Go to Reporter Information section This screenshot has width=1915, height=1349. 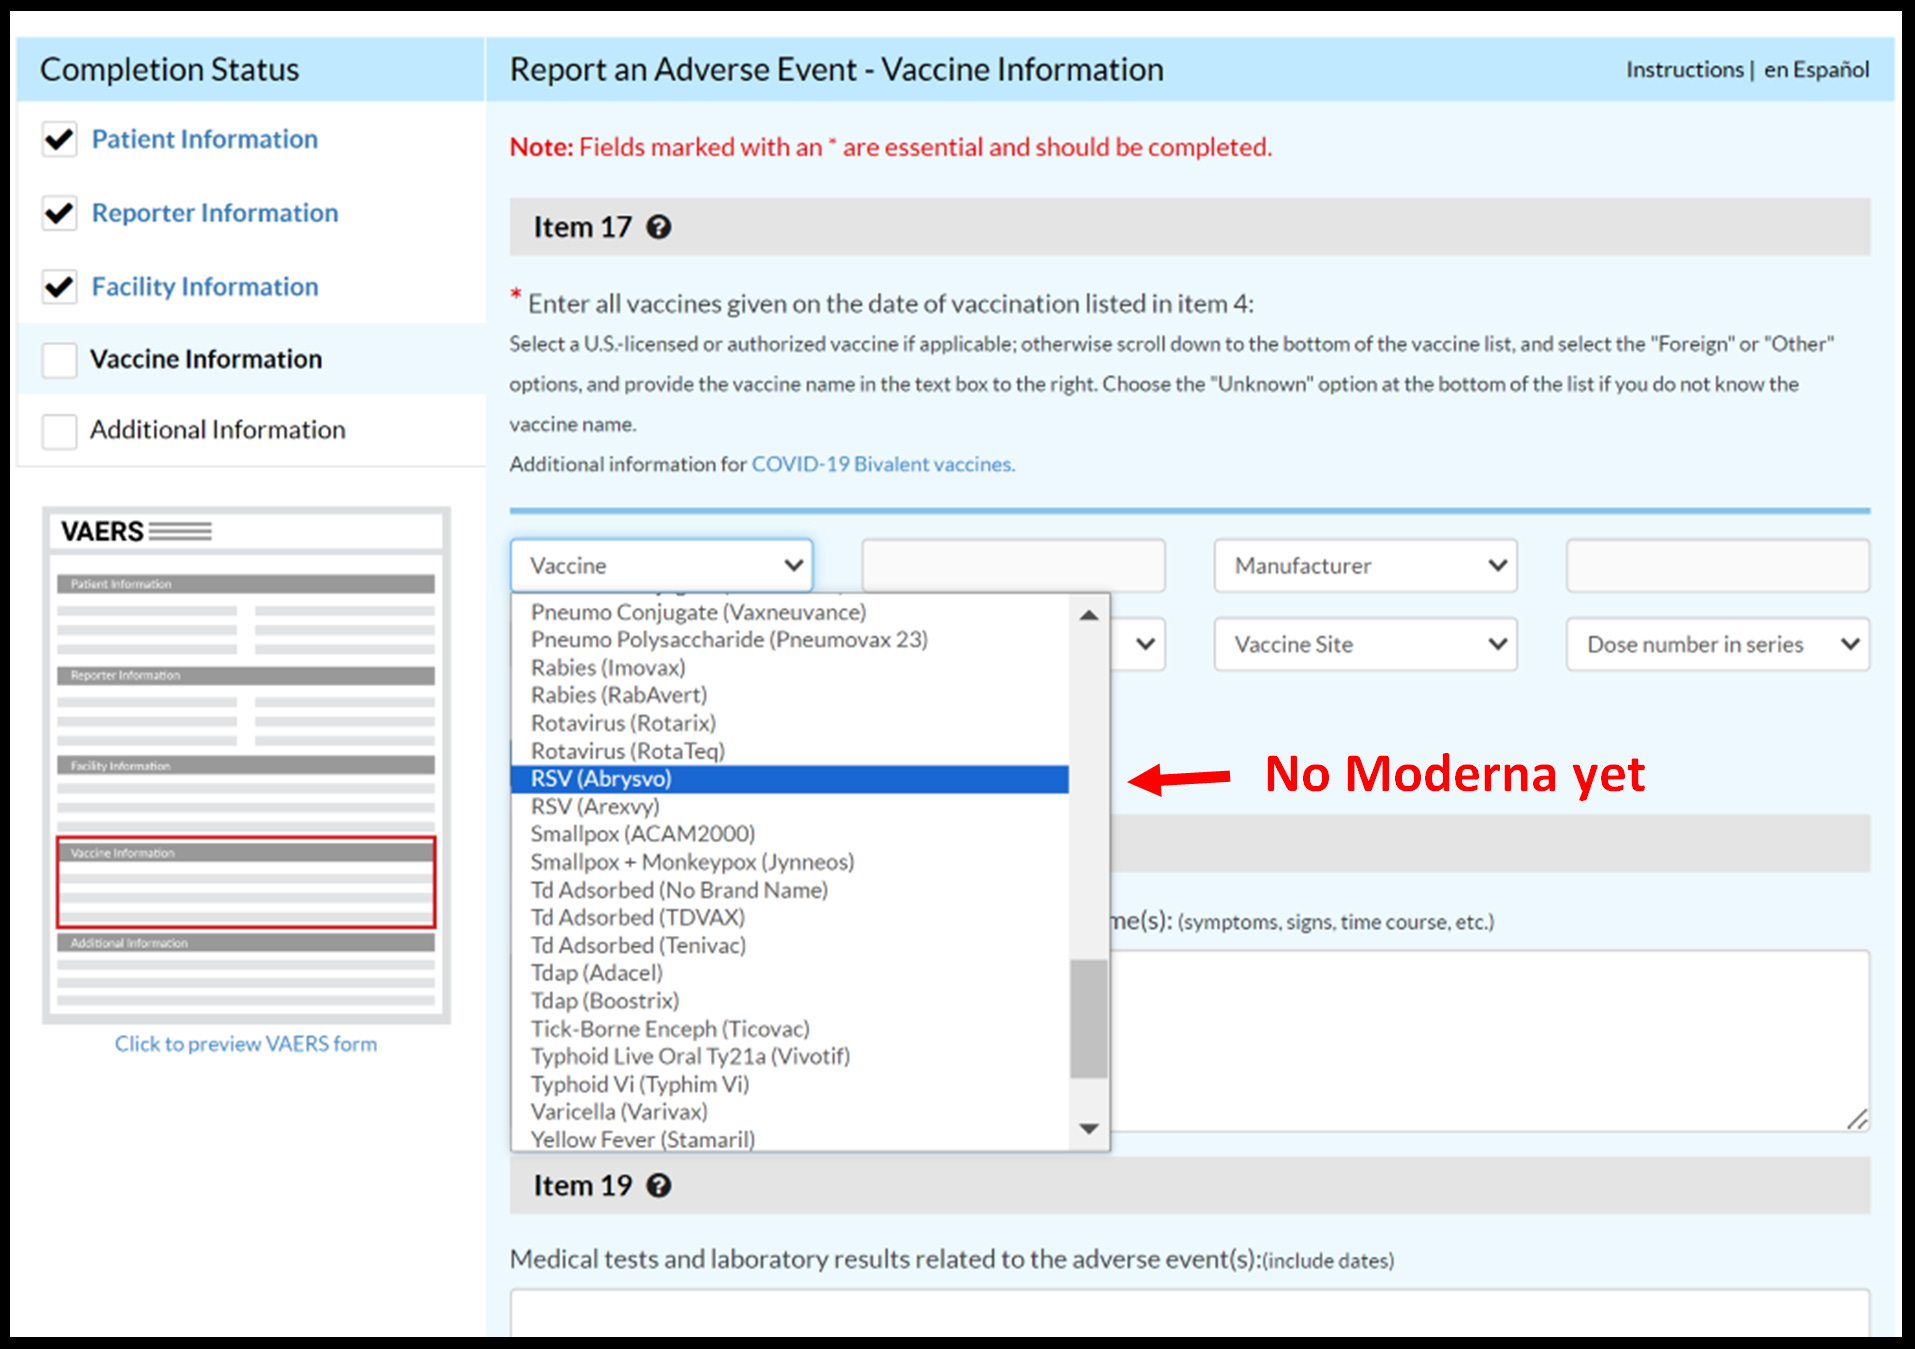(x=215, y=213)
